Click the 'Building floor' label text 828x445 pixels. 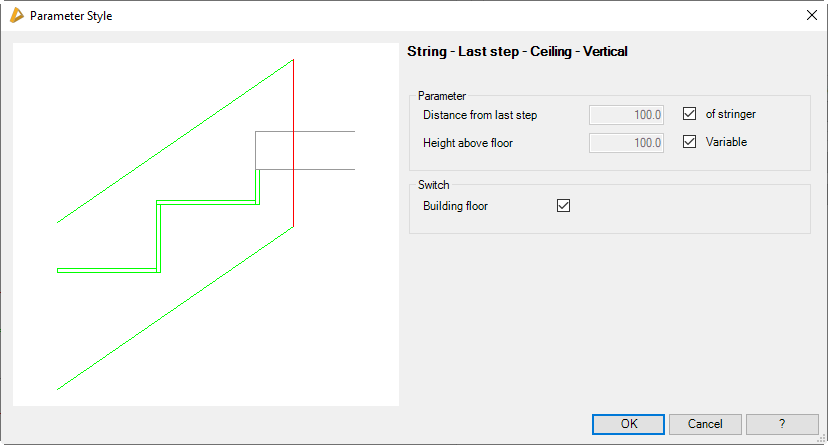pyautogui.click(x=455, y=206)
